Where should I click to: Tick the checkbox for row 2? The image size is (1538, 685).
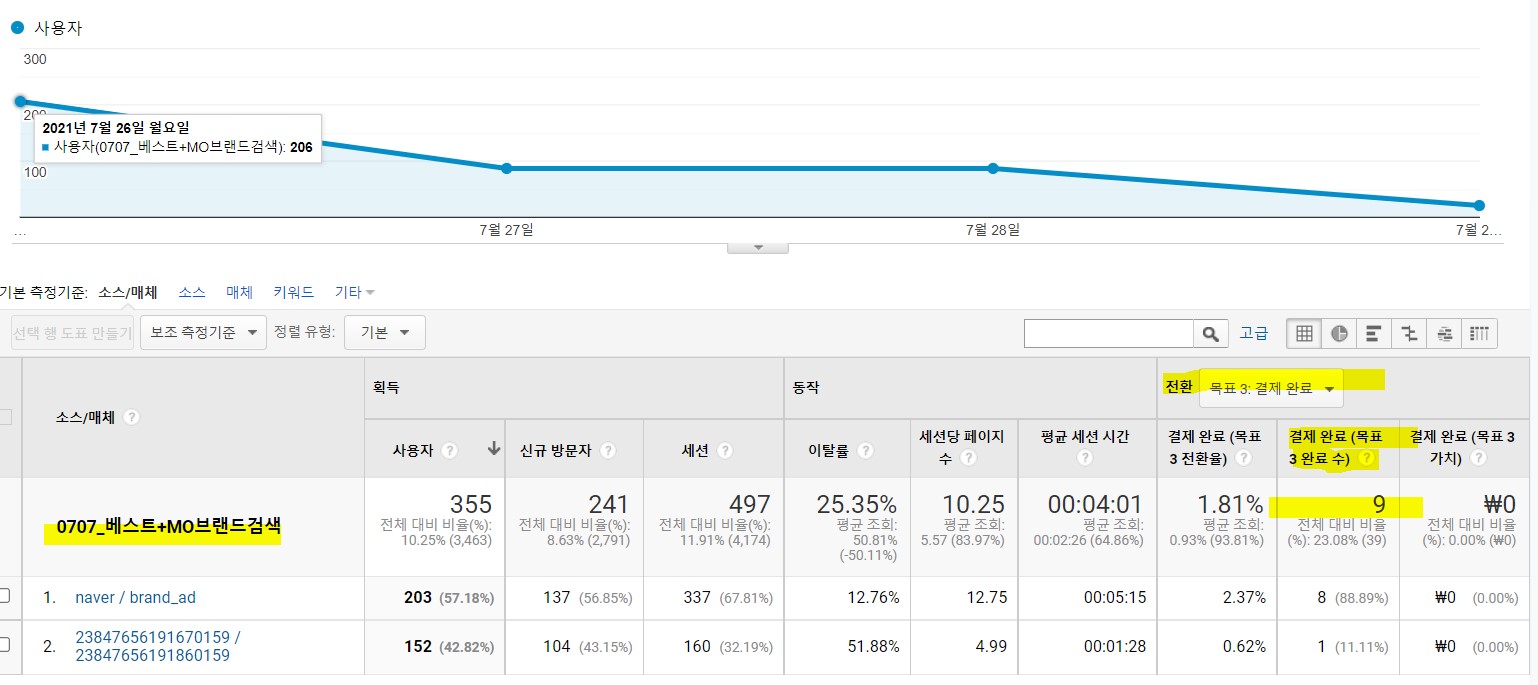click(4, 645)
